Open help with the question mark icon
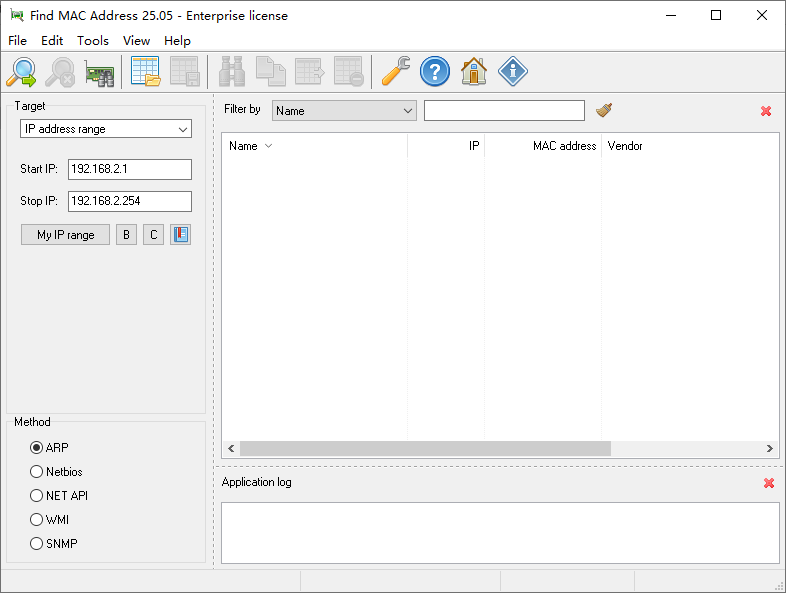 tap(435, 71)
